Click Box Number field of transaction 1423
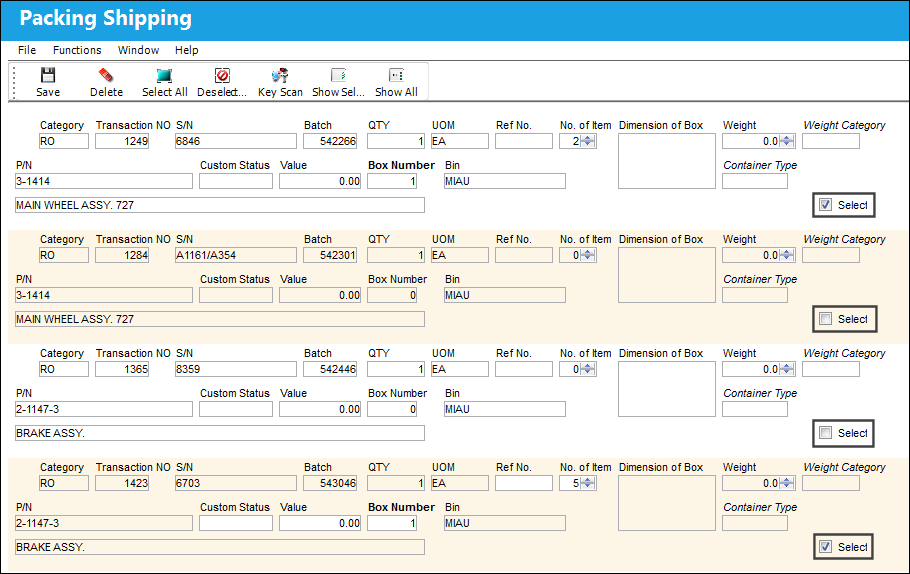Screen dimensions: 910x574 click(x=392, y=523)
